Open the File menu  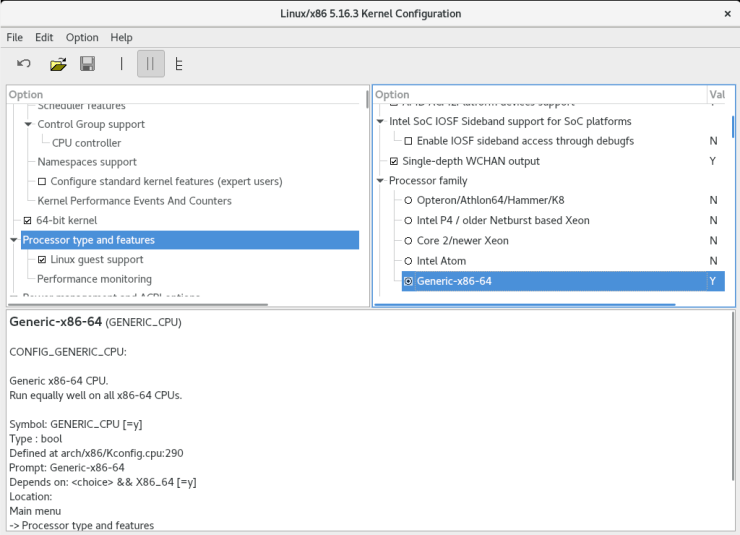tap(15, 37)
